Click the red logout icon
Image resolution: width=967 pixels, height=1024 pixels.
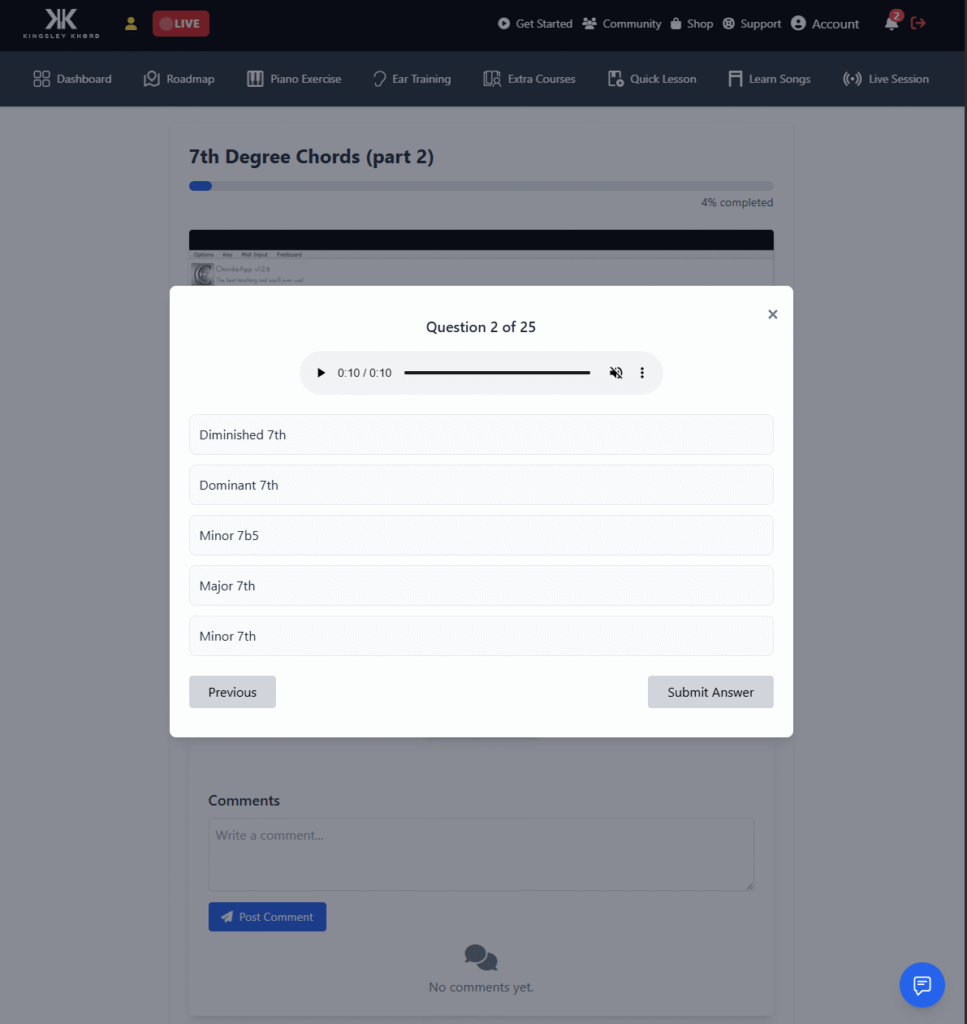[919, 23]
